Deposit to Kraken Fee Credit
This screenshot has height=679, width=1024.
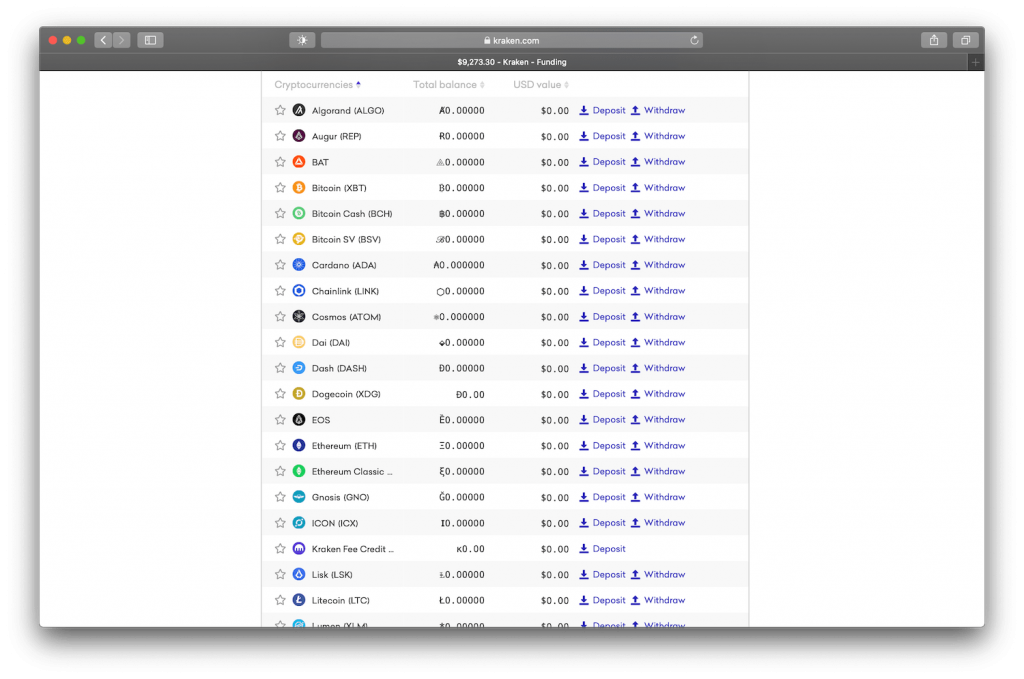coord(602,548)
